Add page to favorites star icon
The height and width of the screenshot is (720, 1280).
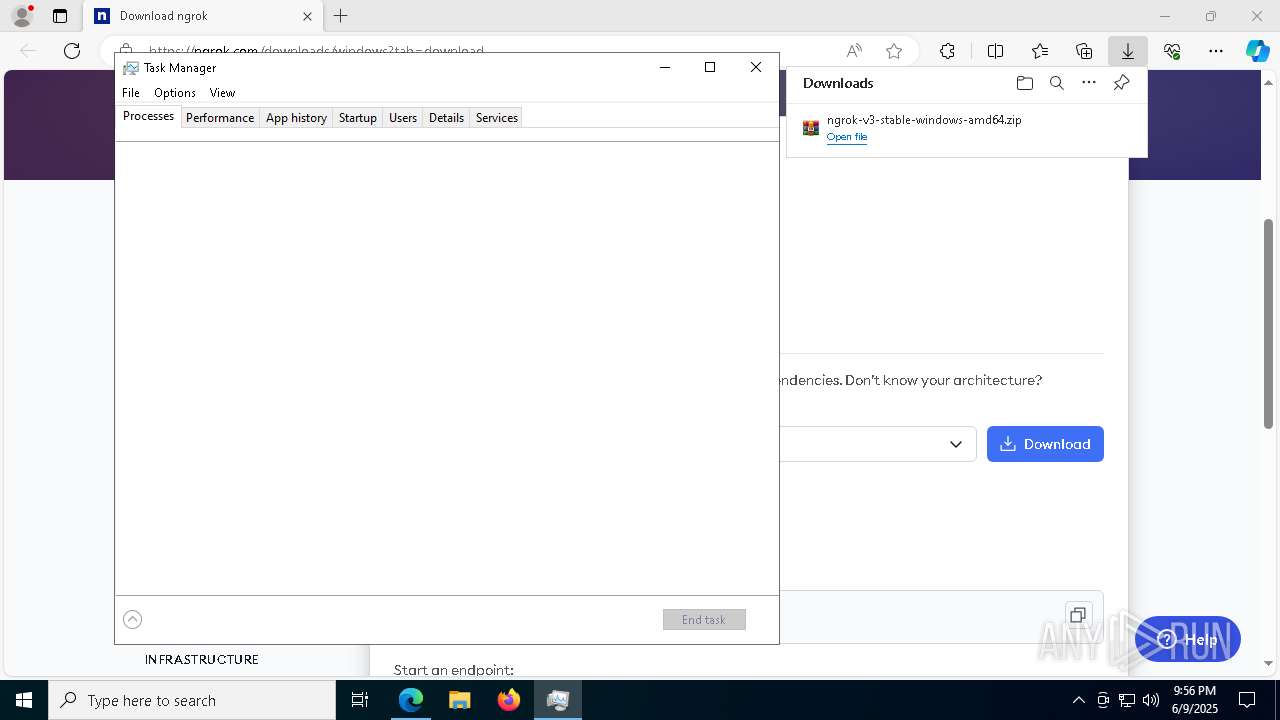coord(894,51)
